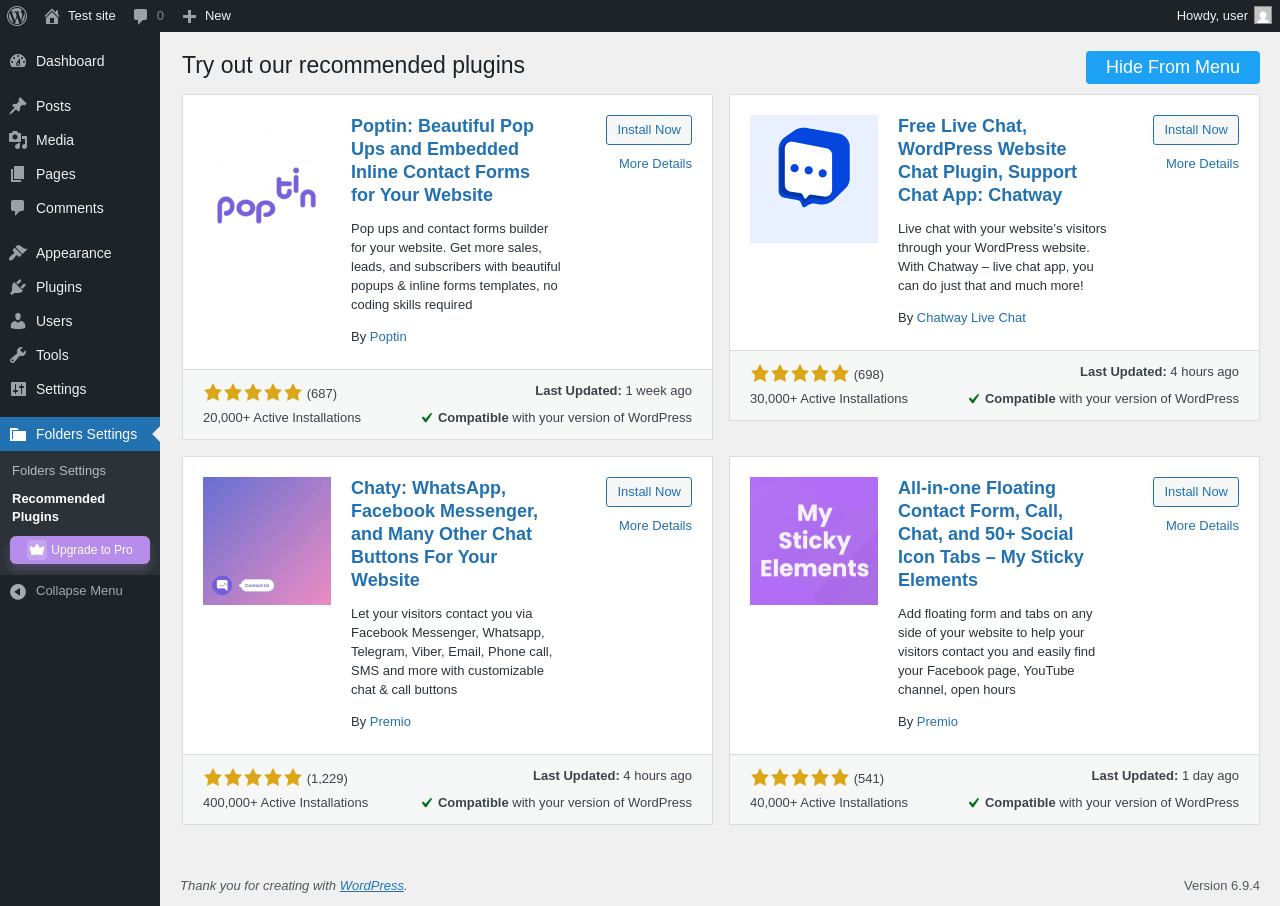Hide recommended plugins from the menu

(1173, 67)
